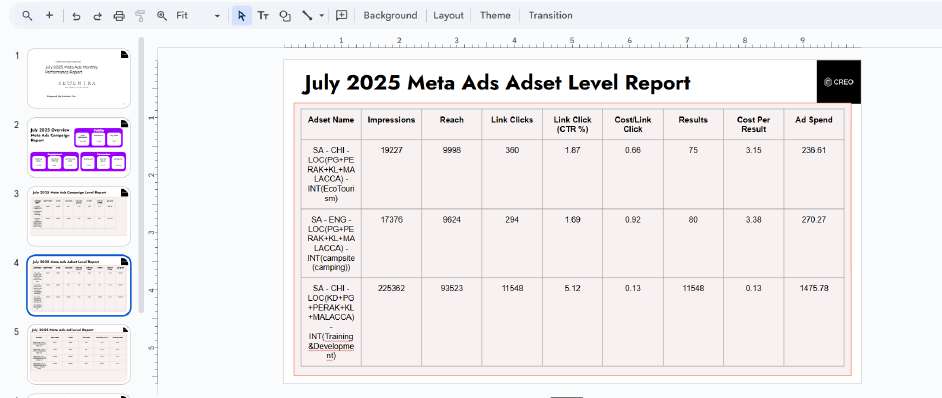This screenshot has width=942, height=398.
Task: Click the filmstrip vertical scrollbar
Action: click(x=141, y=174)
